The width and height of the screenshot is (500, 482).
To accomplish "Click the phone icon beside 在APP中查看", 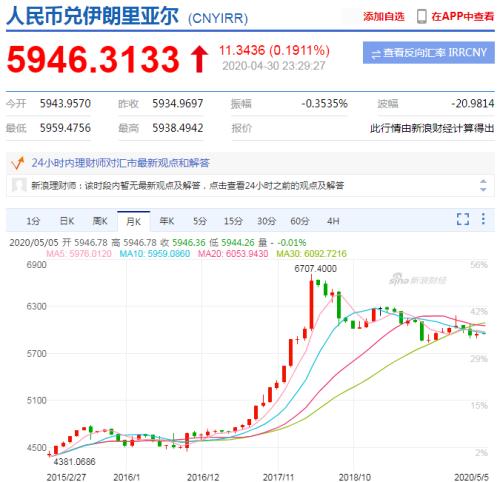I will 422,16.
